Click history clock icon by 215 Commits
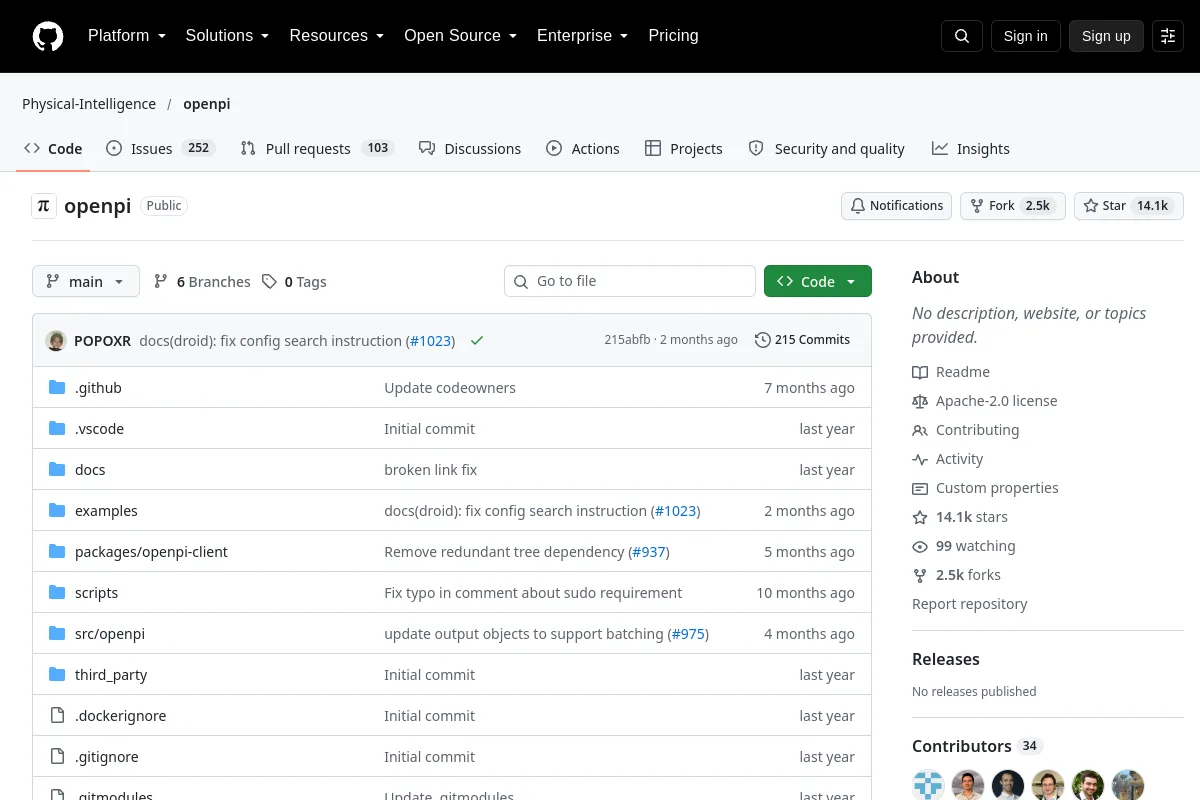Image resolution: width=1200 pixels, height=800 pixels. click(763, 340)
